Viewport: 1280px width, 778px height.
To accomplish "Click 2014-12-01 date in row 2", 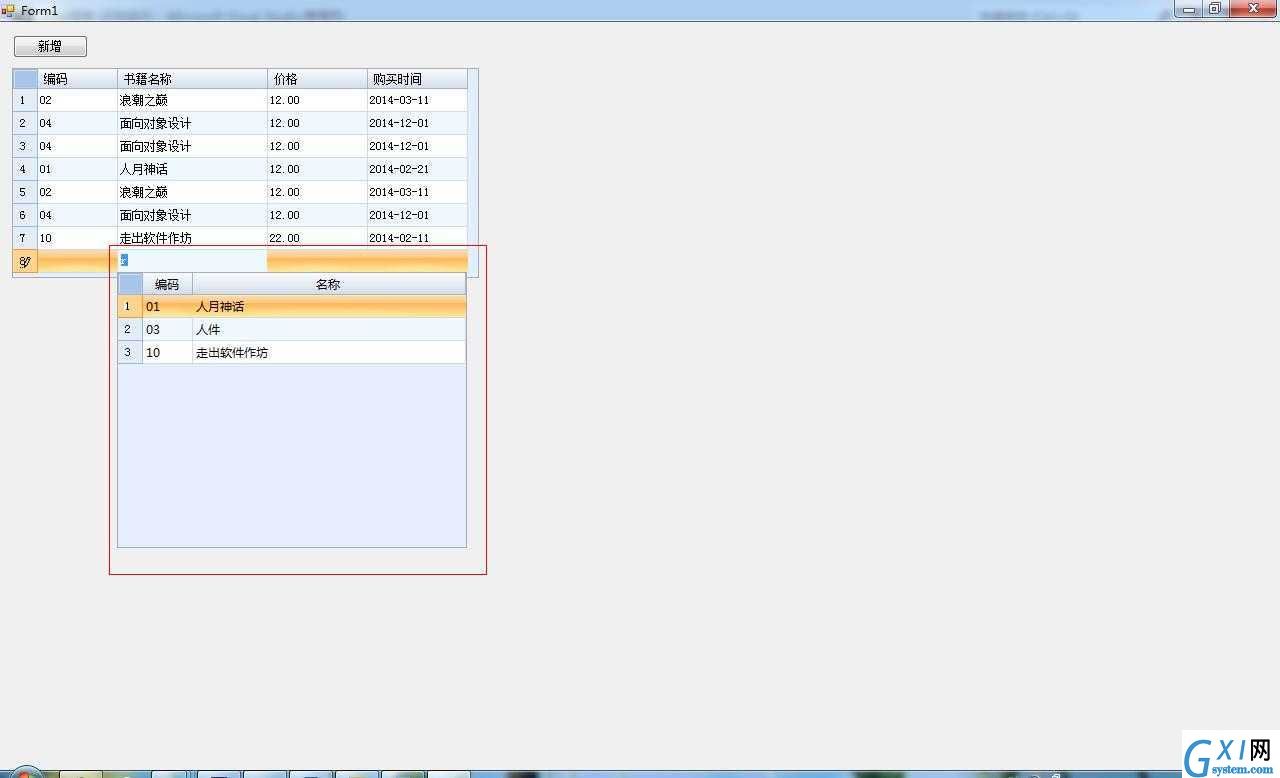I will pos(417,123).
